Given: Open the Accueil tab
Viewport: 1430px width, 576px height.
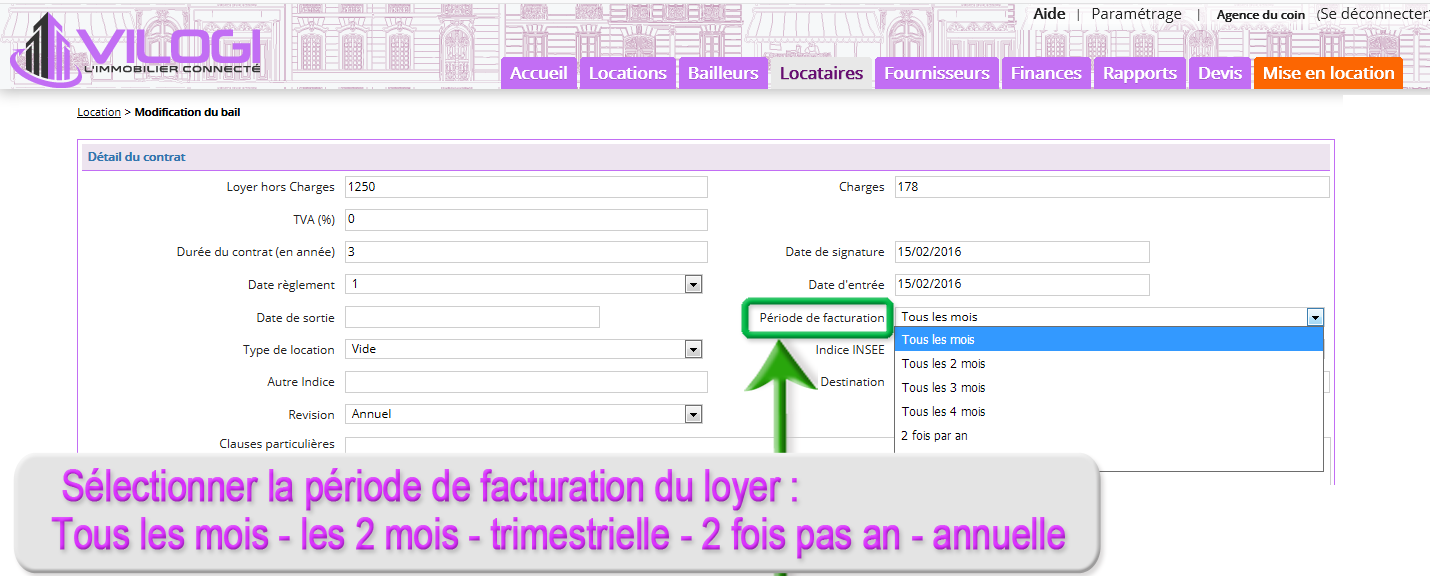Looking at the screenshot, I should pyautogui.click(x=539, y=73).
